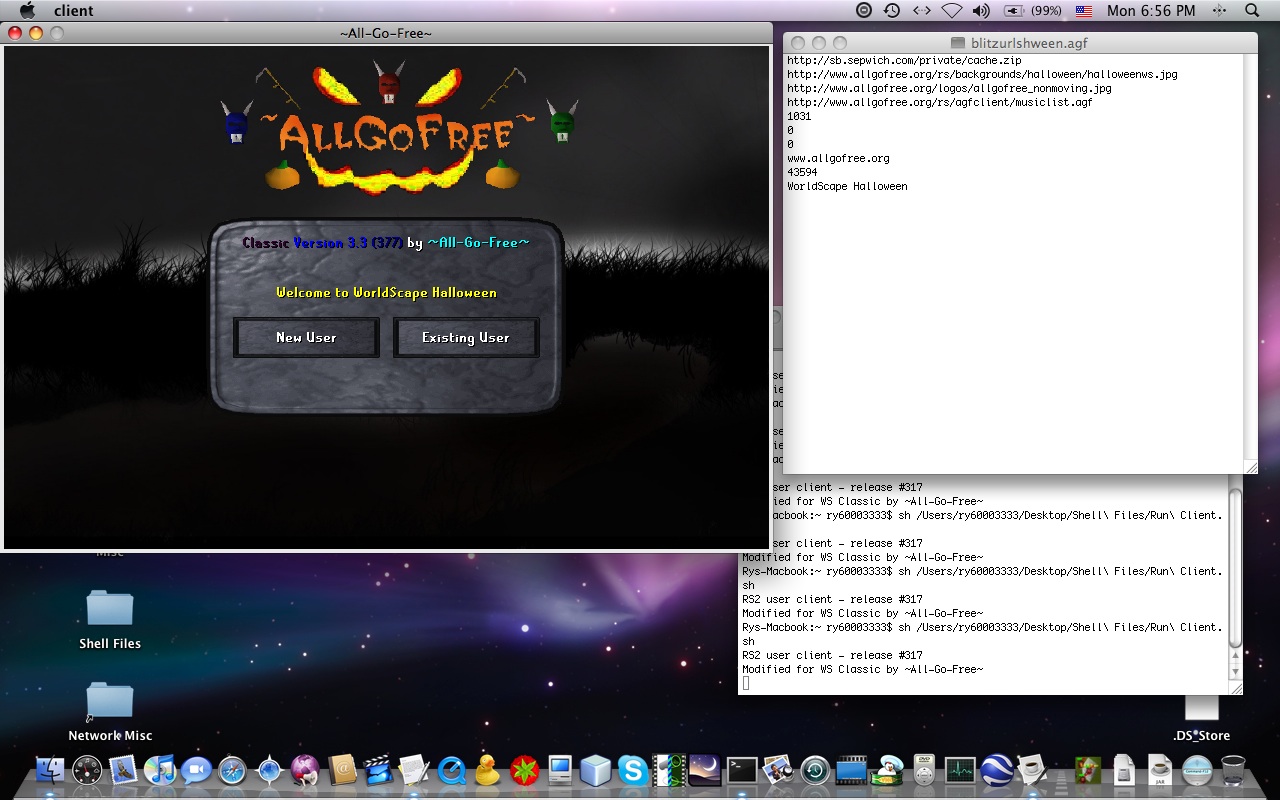Image resolution: width=1280 pixels, height=800 pixels.
Task: Open the US flag input menu
Action: 1084,11
